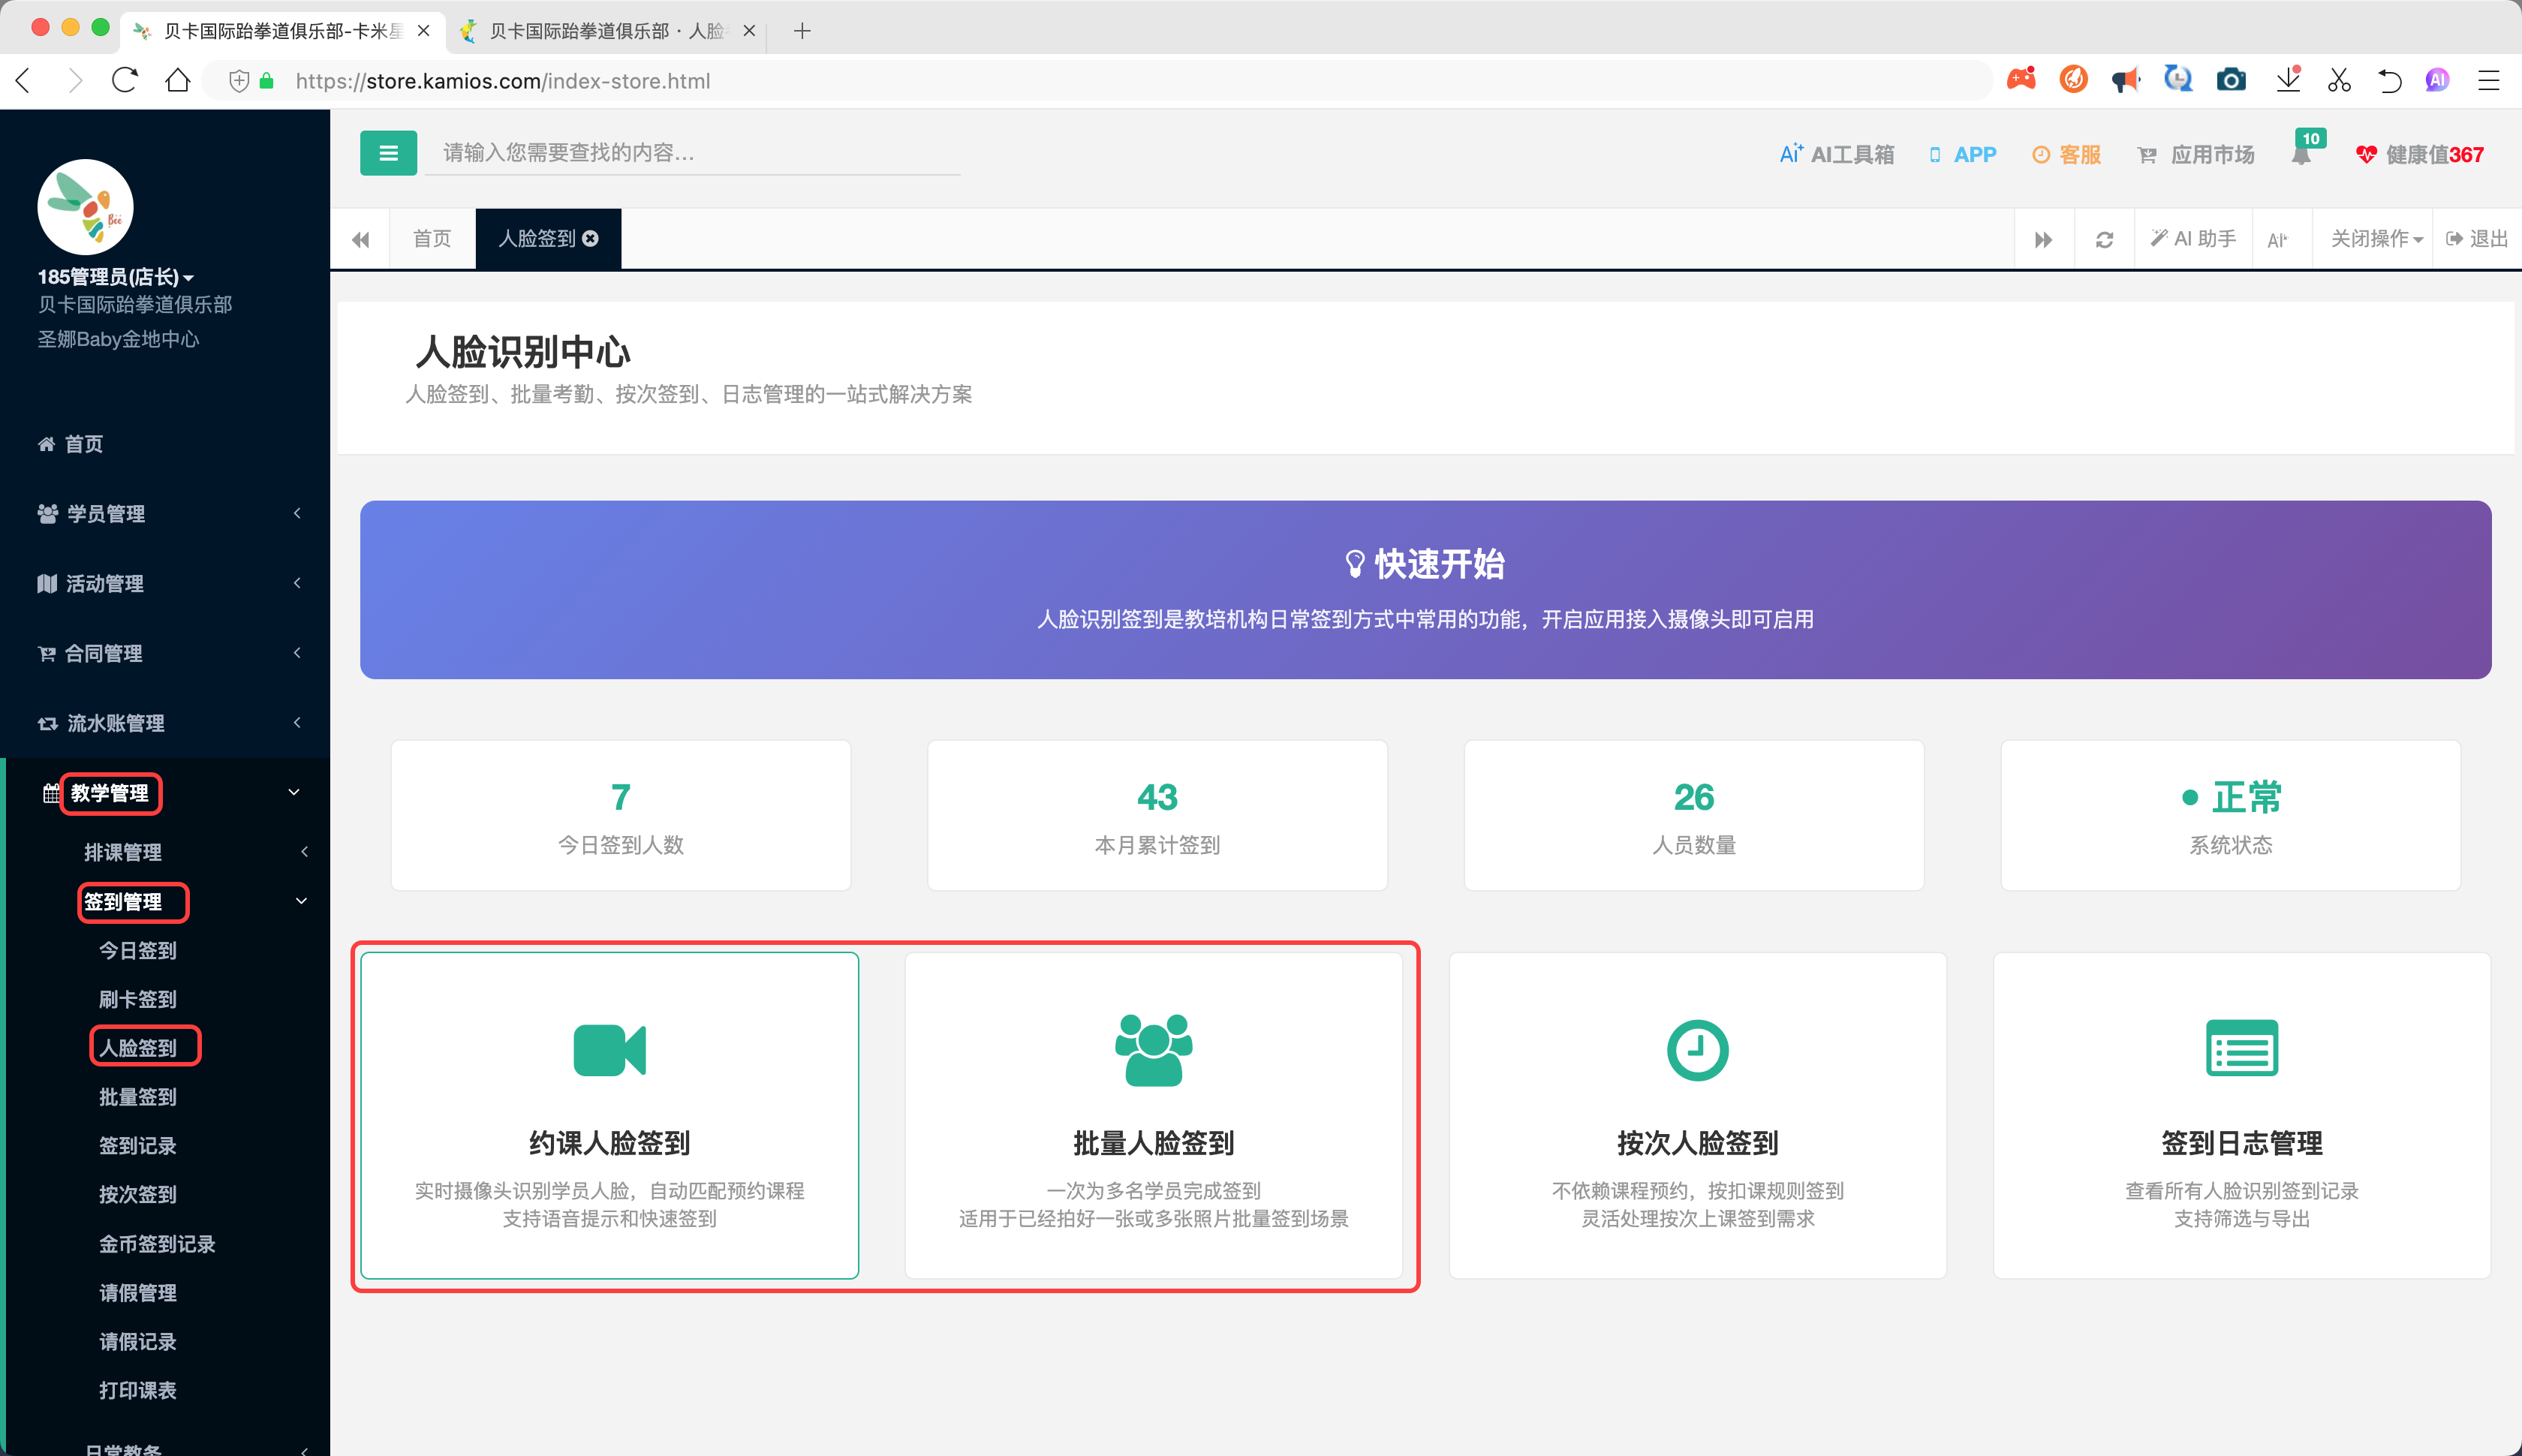Image resolution: width=2522 pixels, height=1456 pixels.
Task: Open 185管理员(店长) user dropdown
Action: click(x=116, y=277)
